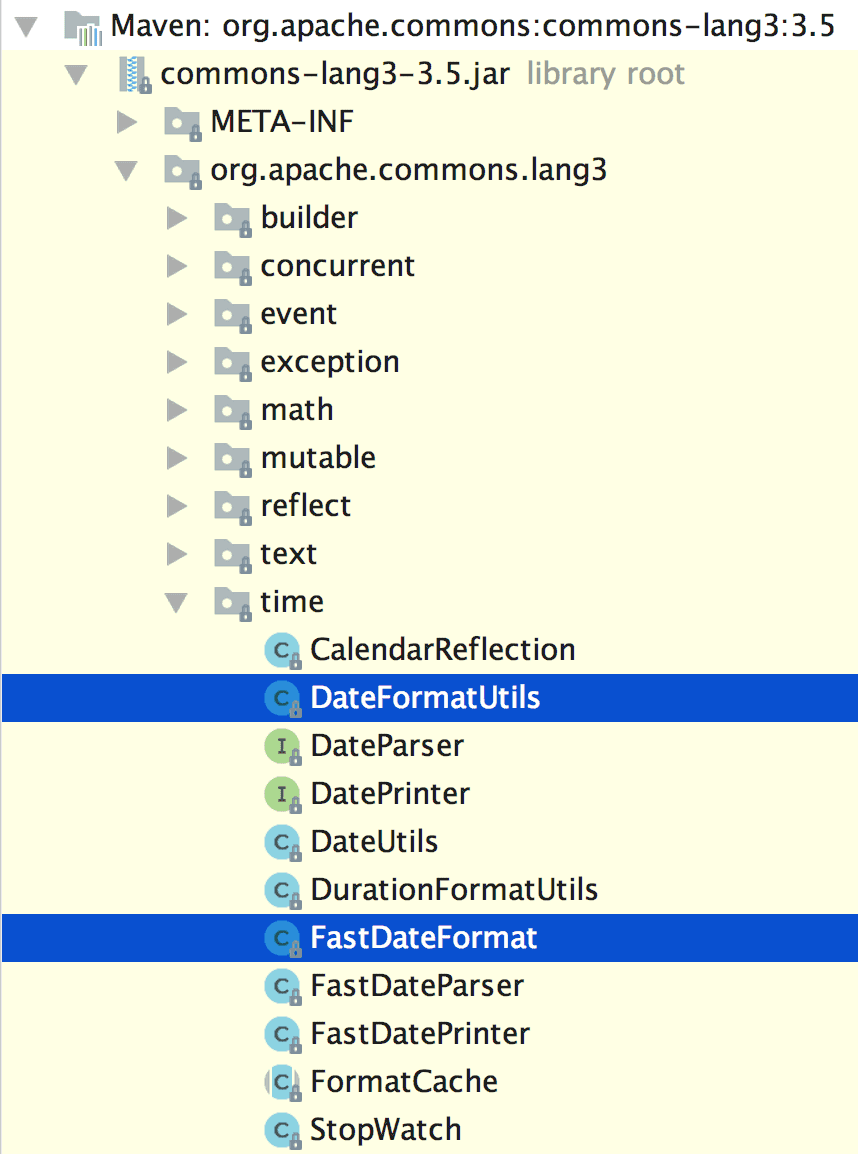The height and width of the screenshot is (1154, 858).
Task: Select the FastDatePrinter class
Action: tap(420, 1034)
